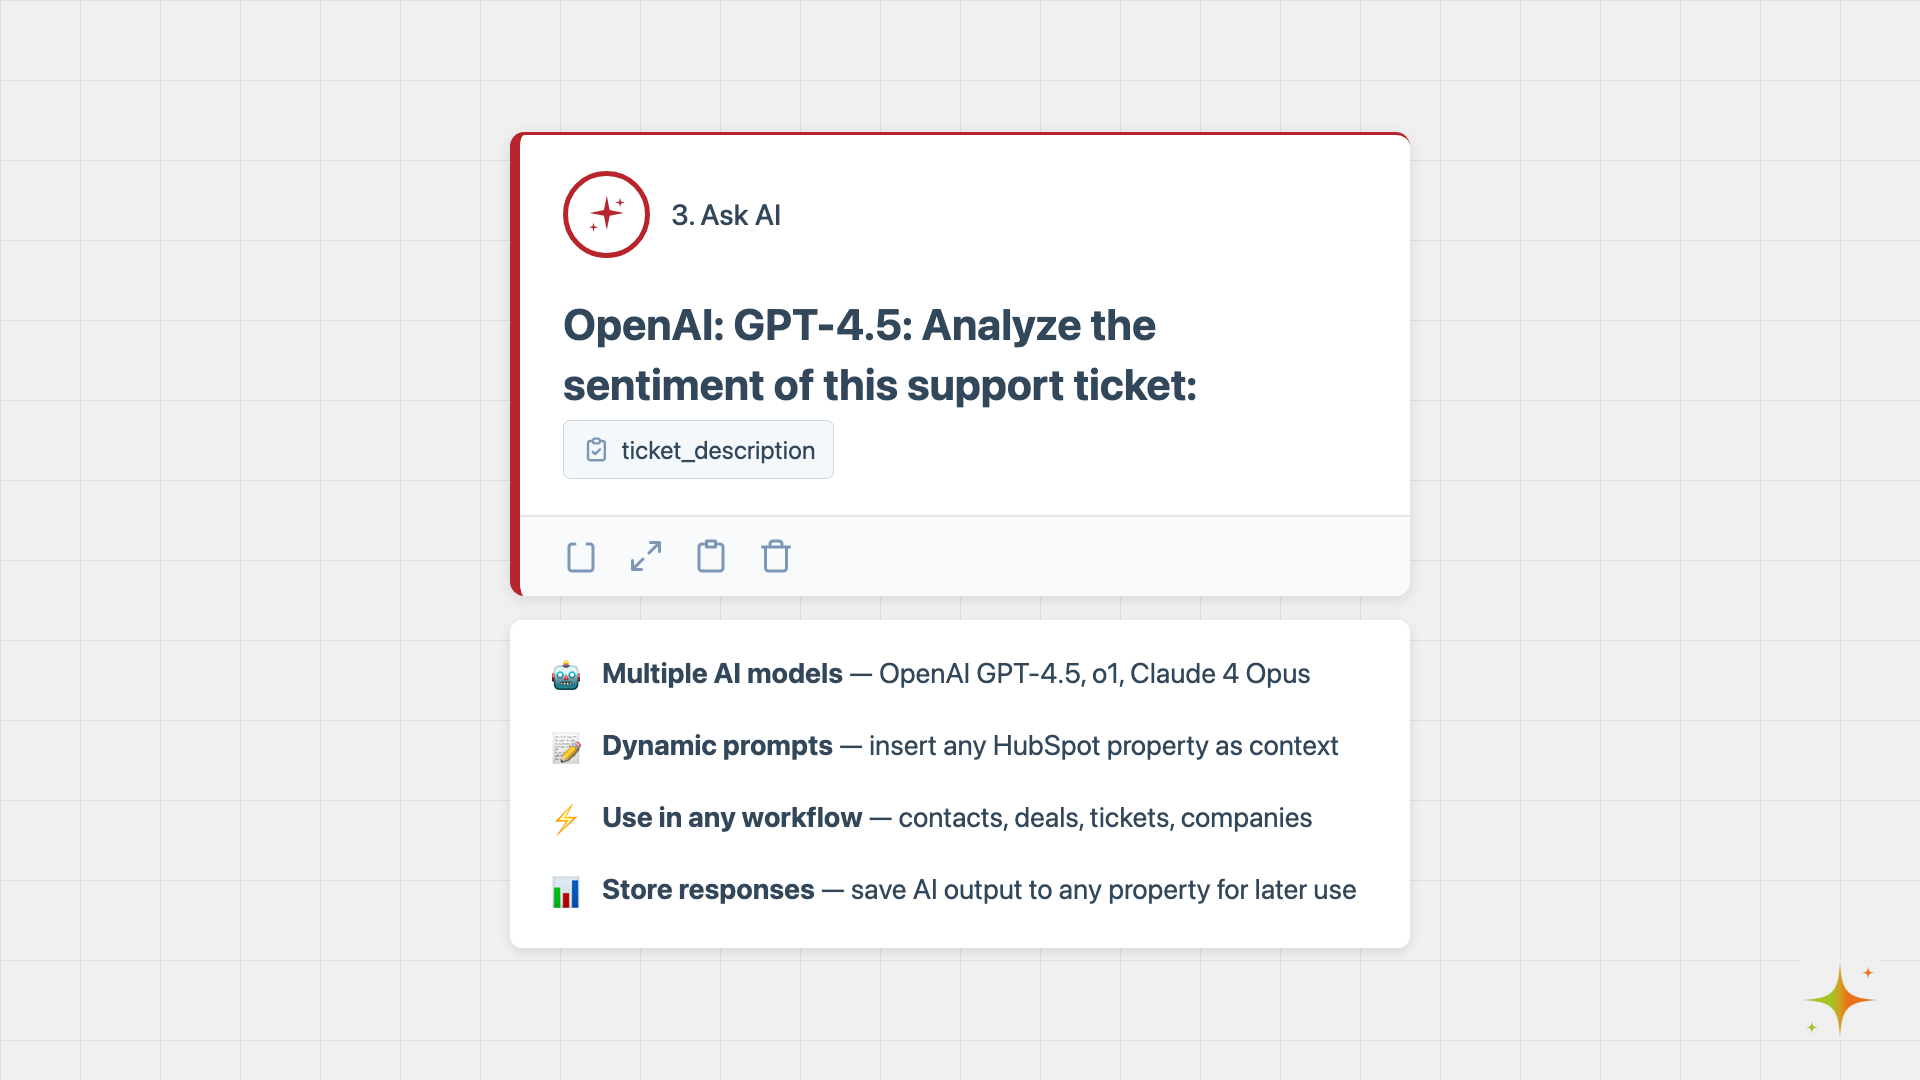The image size is (1920, 1080).
Task: Click the "Multiple AI models" feature text
Action: (x=722, y=674)
